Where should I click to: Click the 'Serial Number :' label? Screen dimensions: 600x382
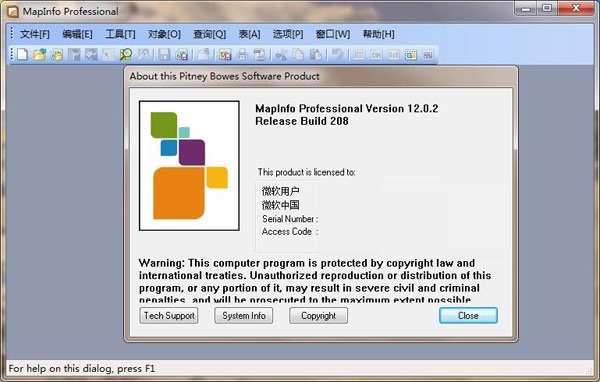290,219
